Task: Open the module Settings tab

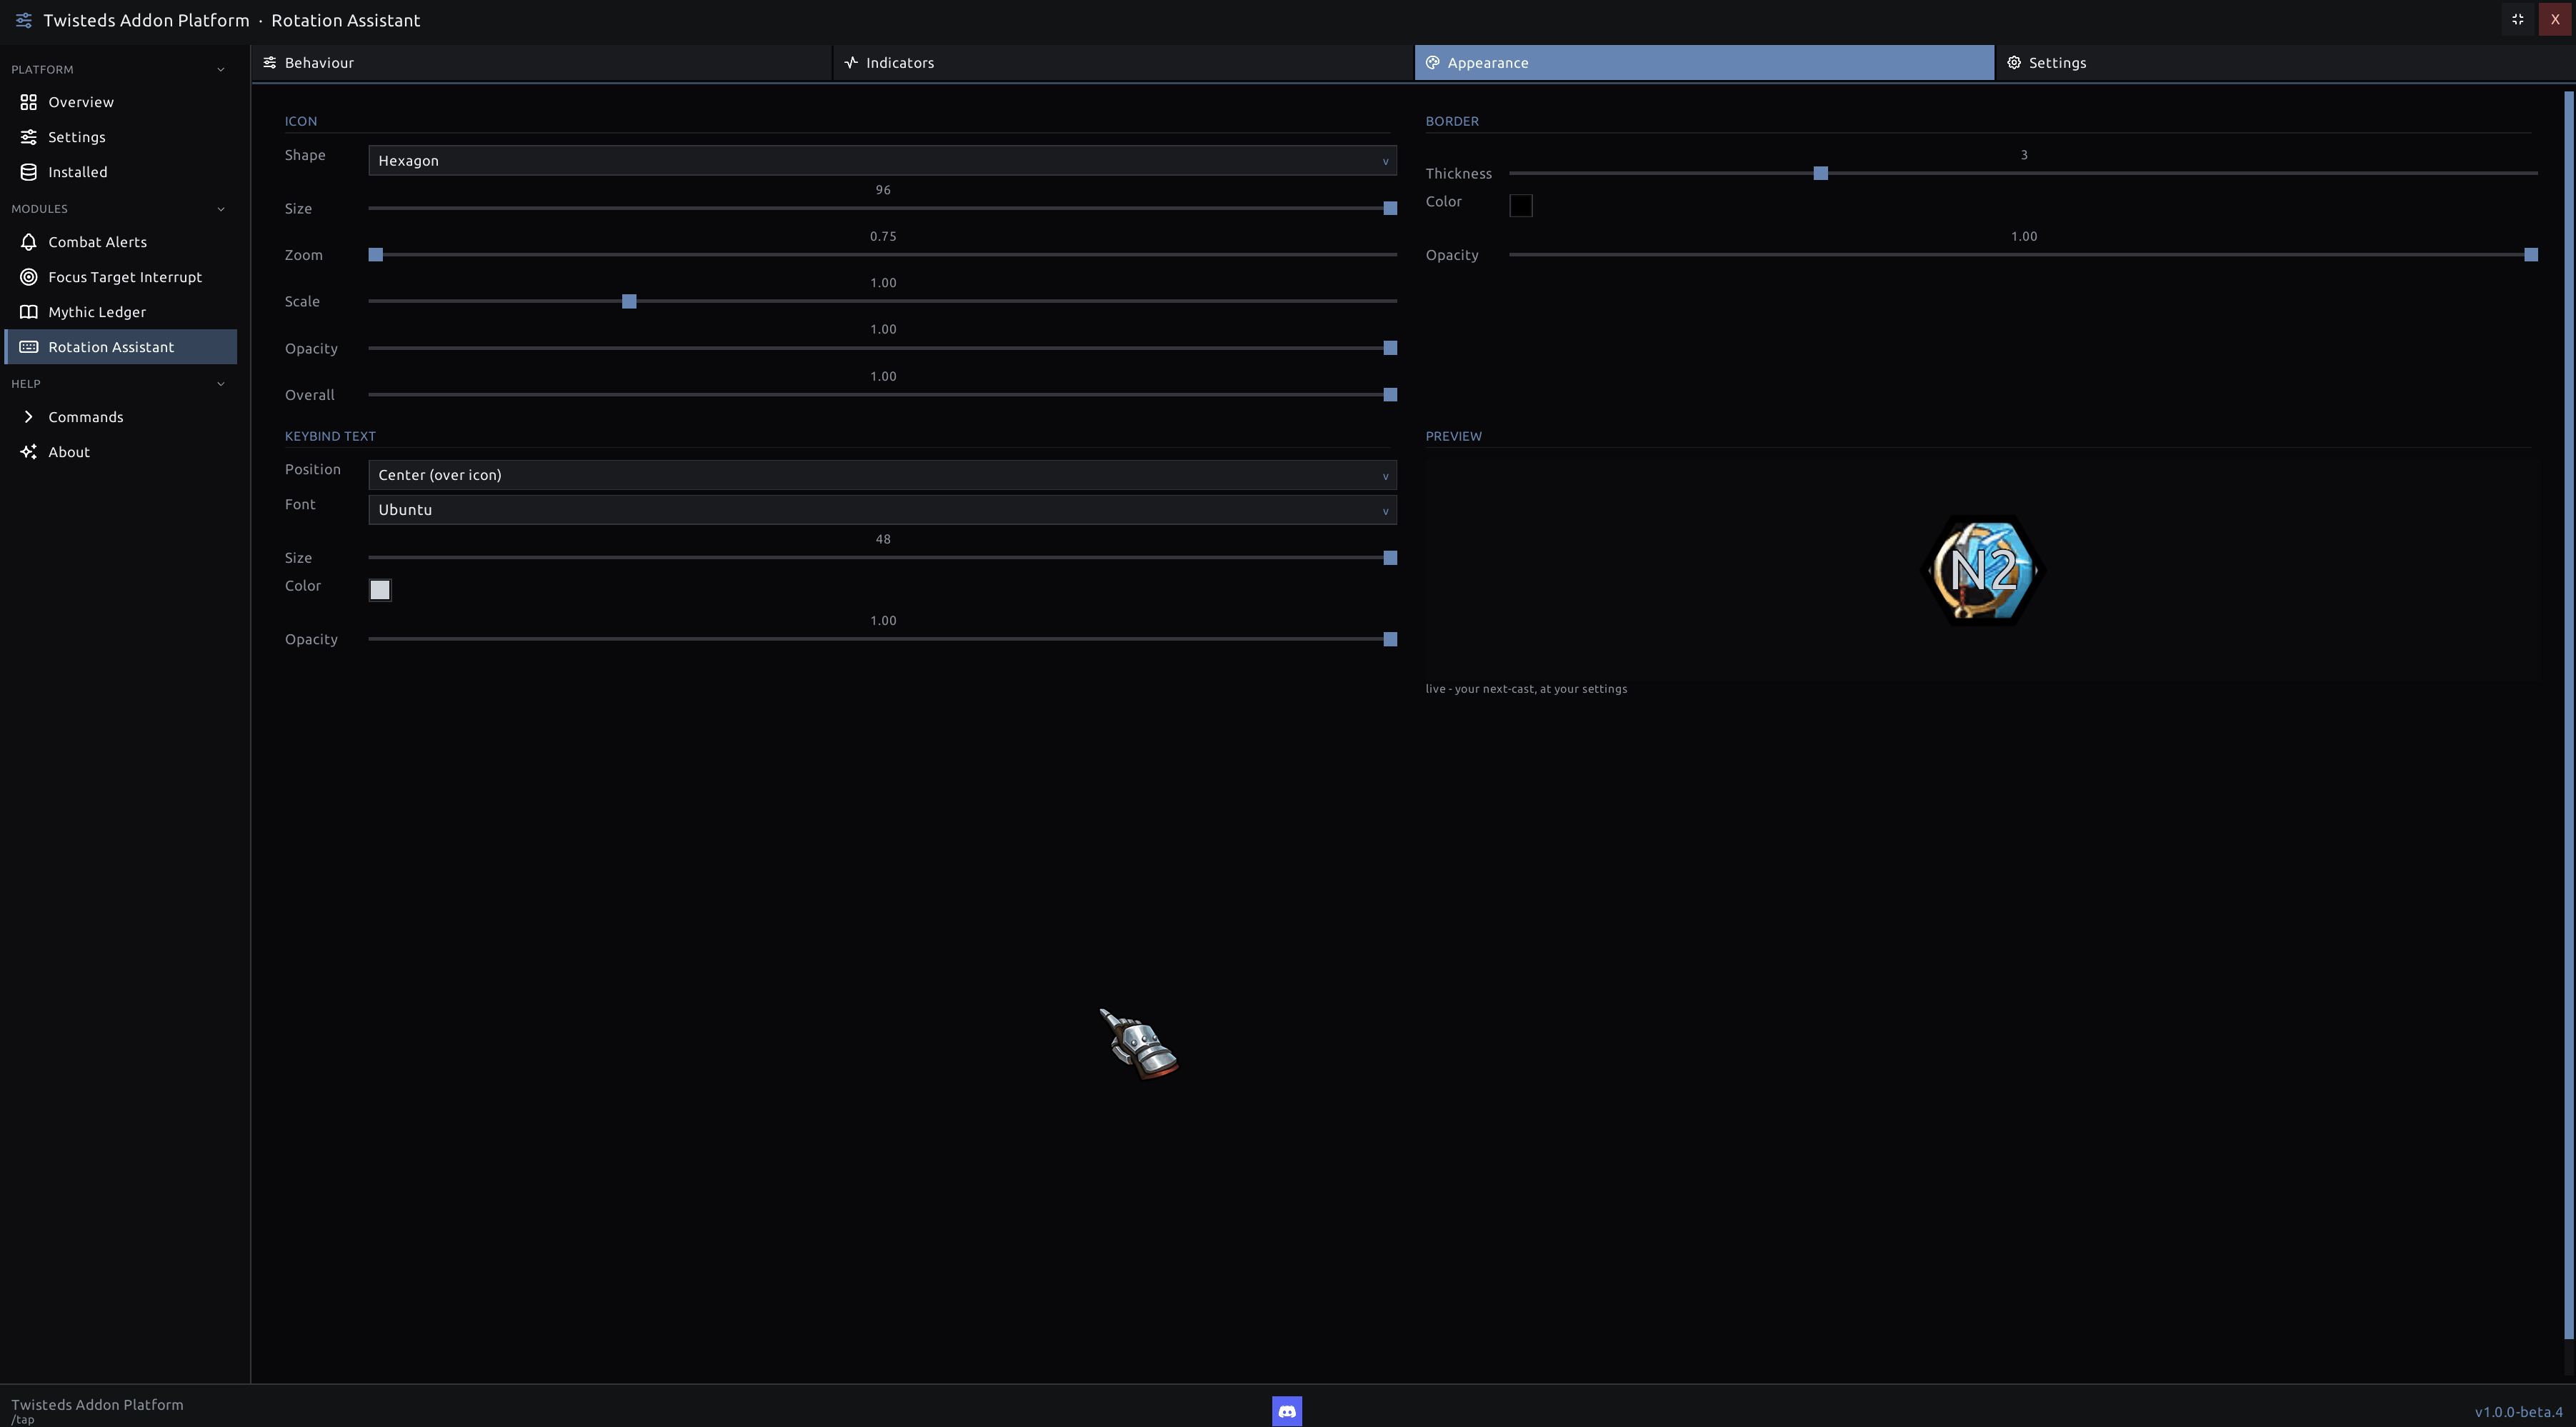Action: pyautogui.click(x=2285, y=62)
